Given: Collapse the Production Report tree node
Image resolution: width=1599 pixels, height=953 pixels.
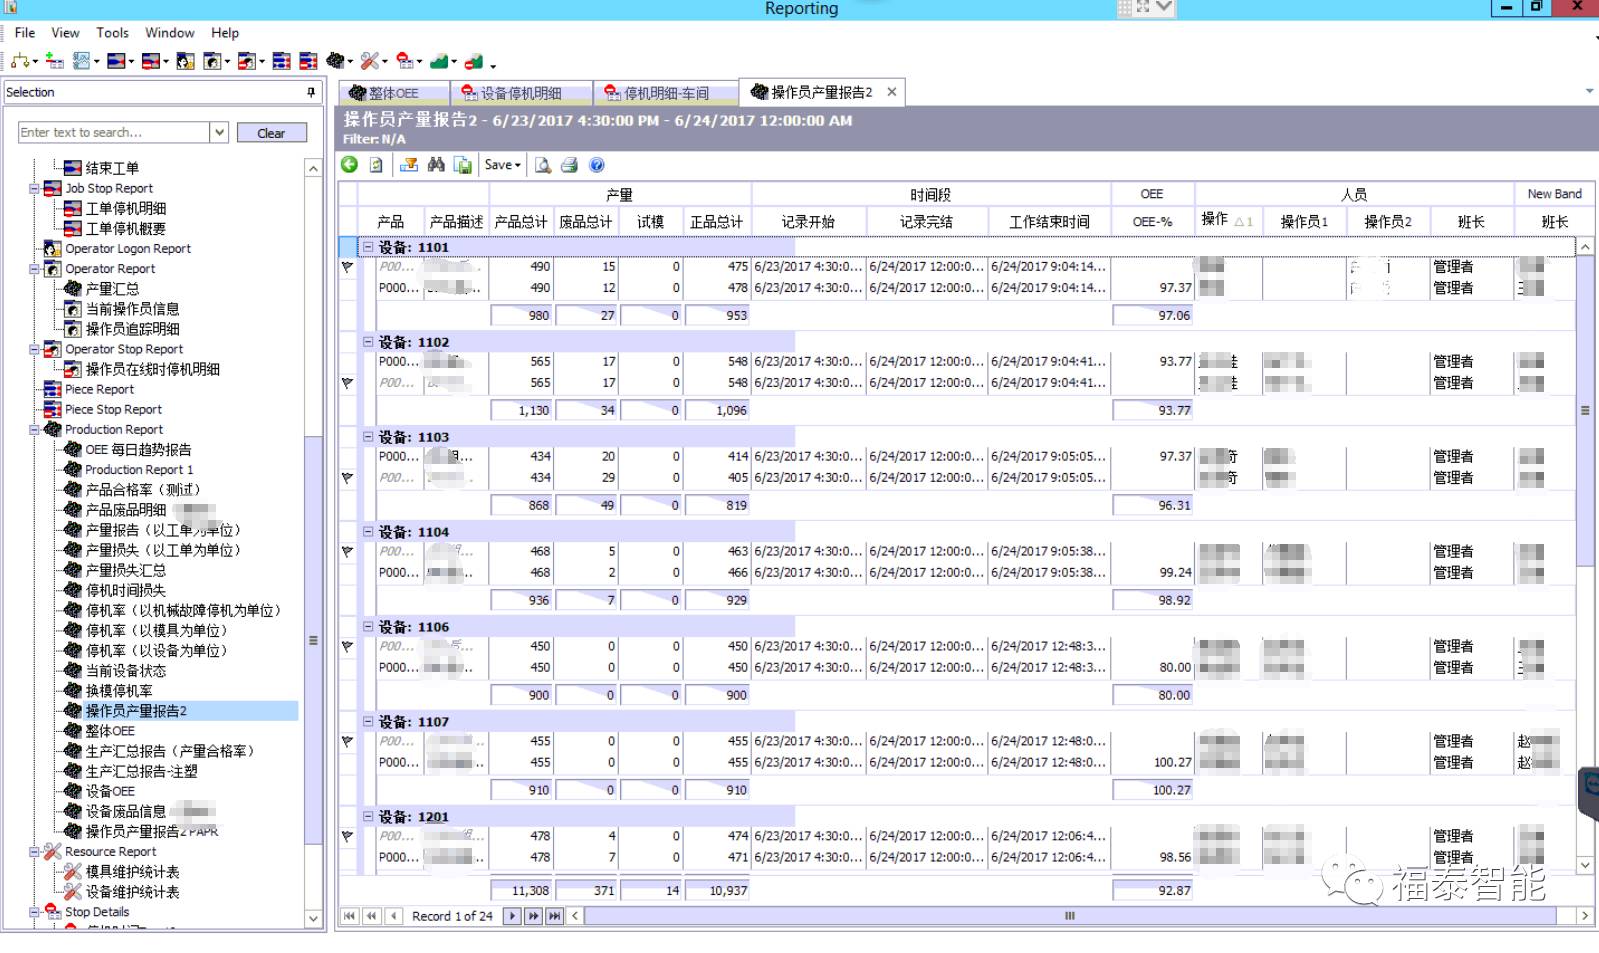Looking at the screenshot, I should [35, 430].
